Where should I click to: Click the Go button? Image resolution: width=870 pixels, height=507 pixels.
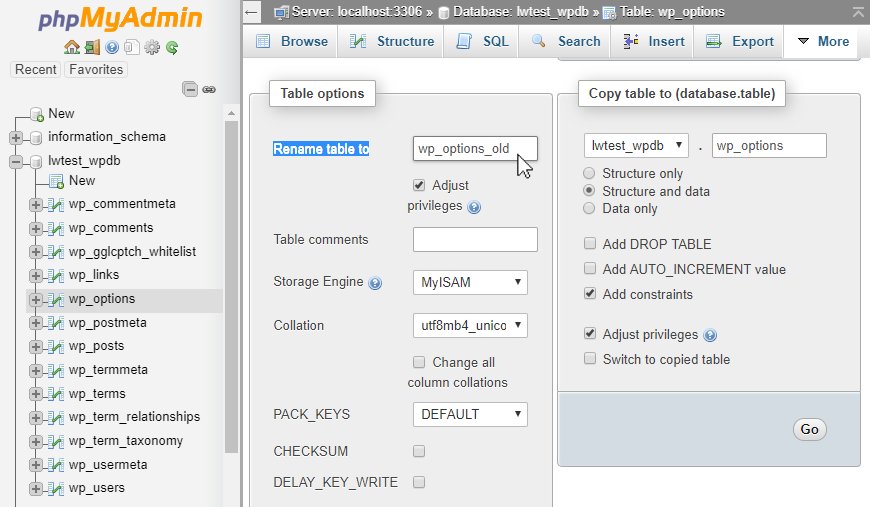click(810, 429)
